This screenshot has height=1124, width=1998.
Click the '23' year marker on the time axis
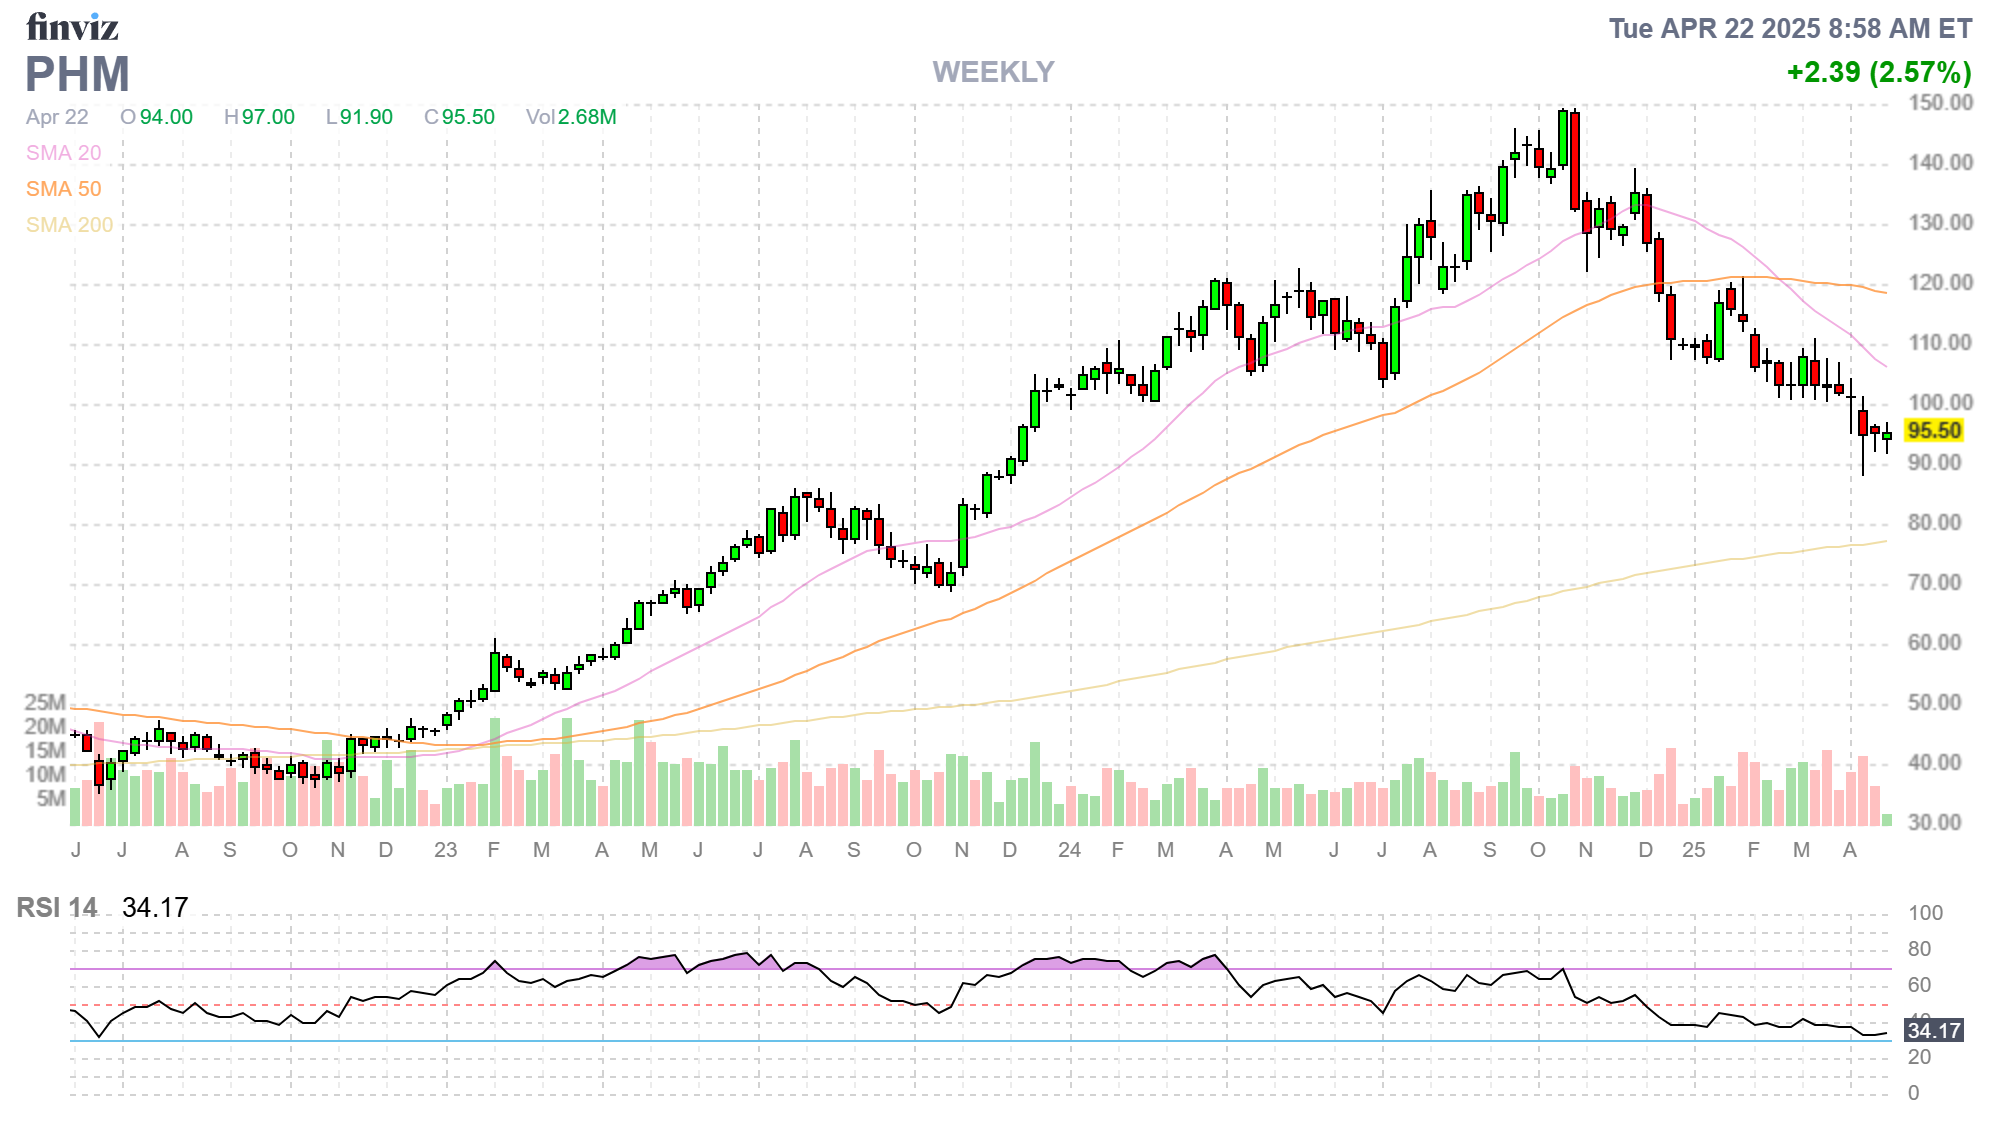[x=445, y=850]
